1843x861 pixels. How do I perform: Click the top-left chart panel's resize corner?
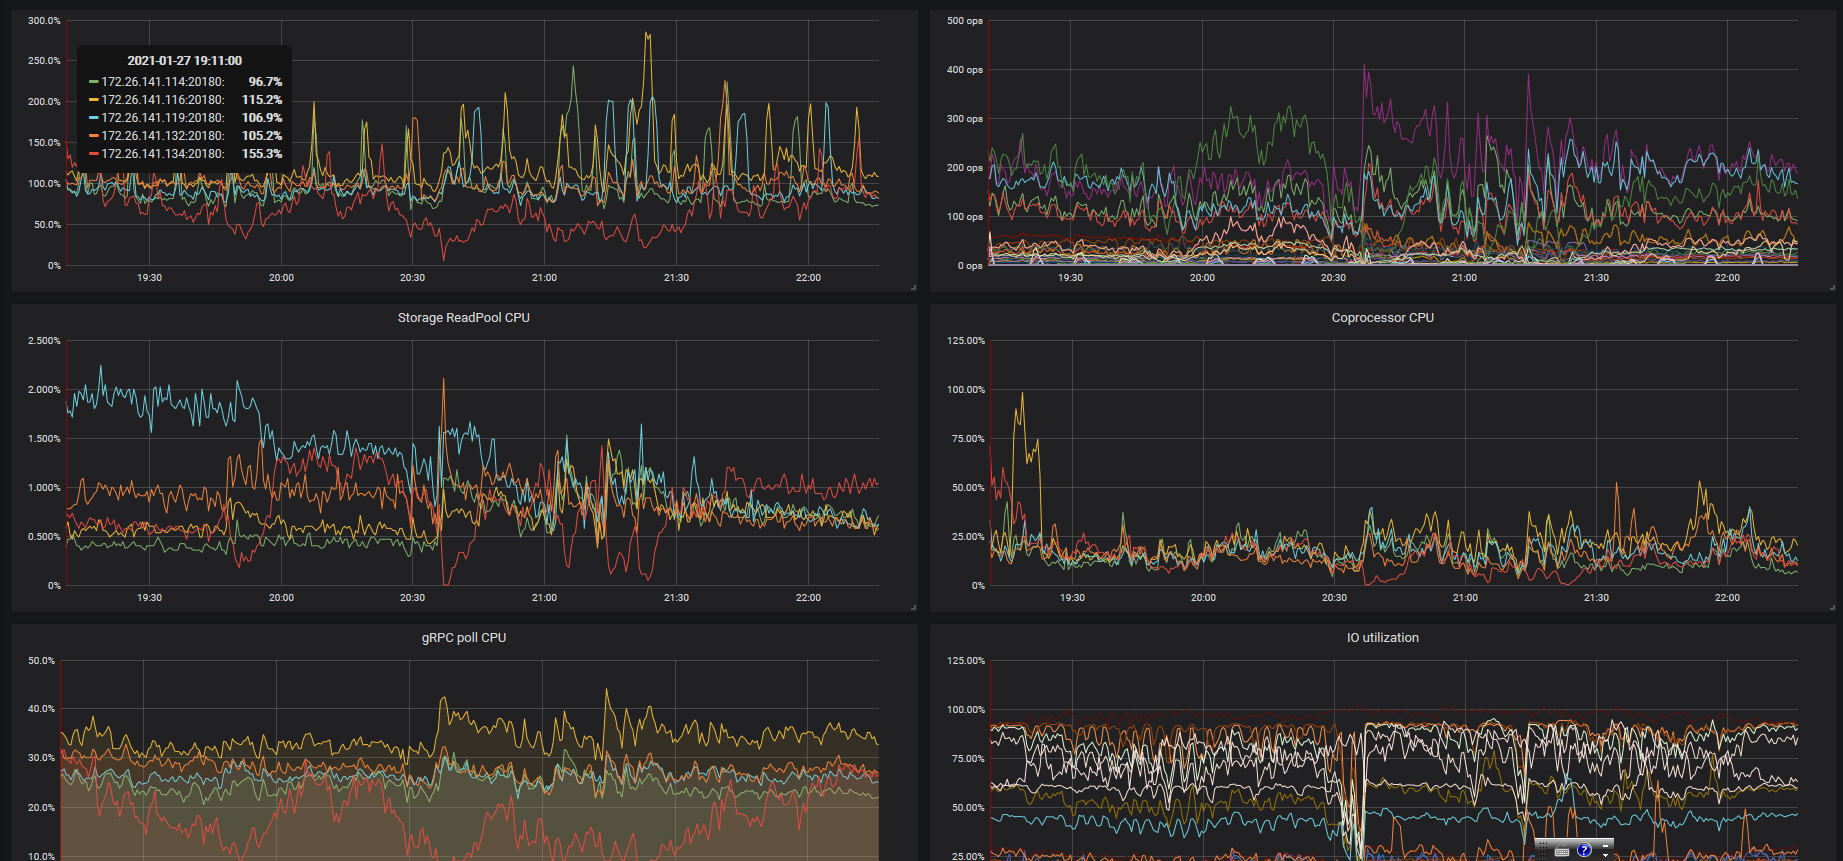click(x=913, y=287)
